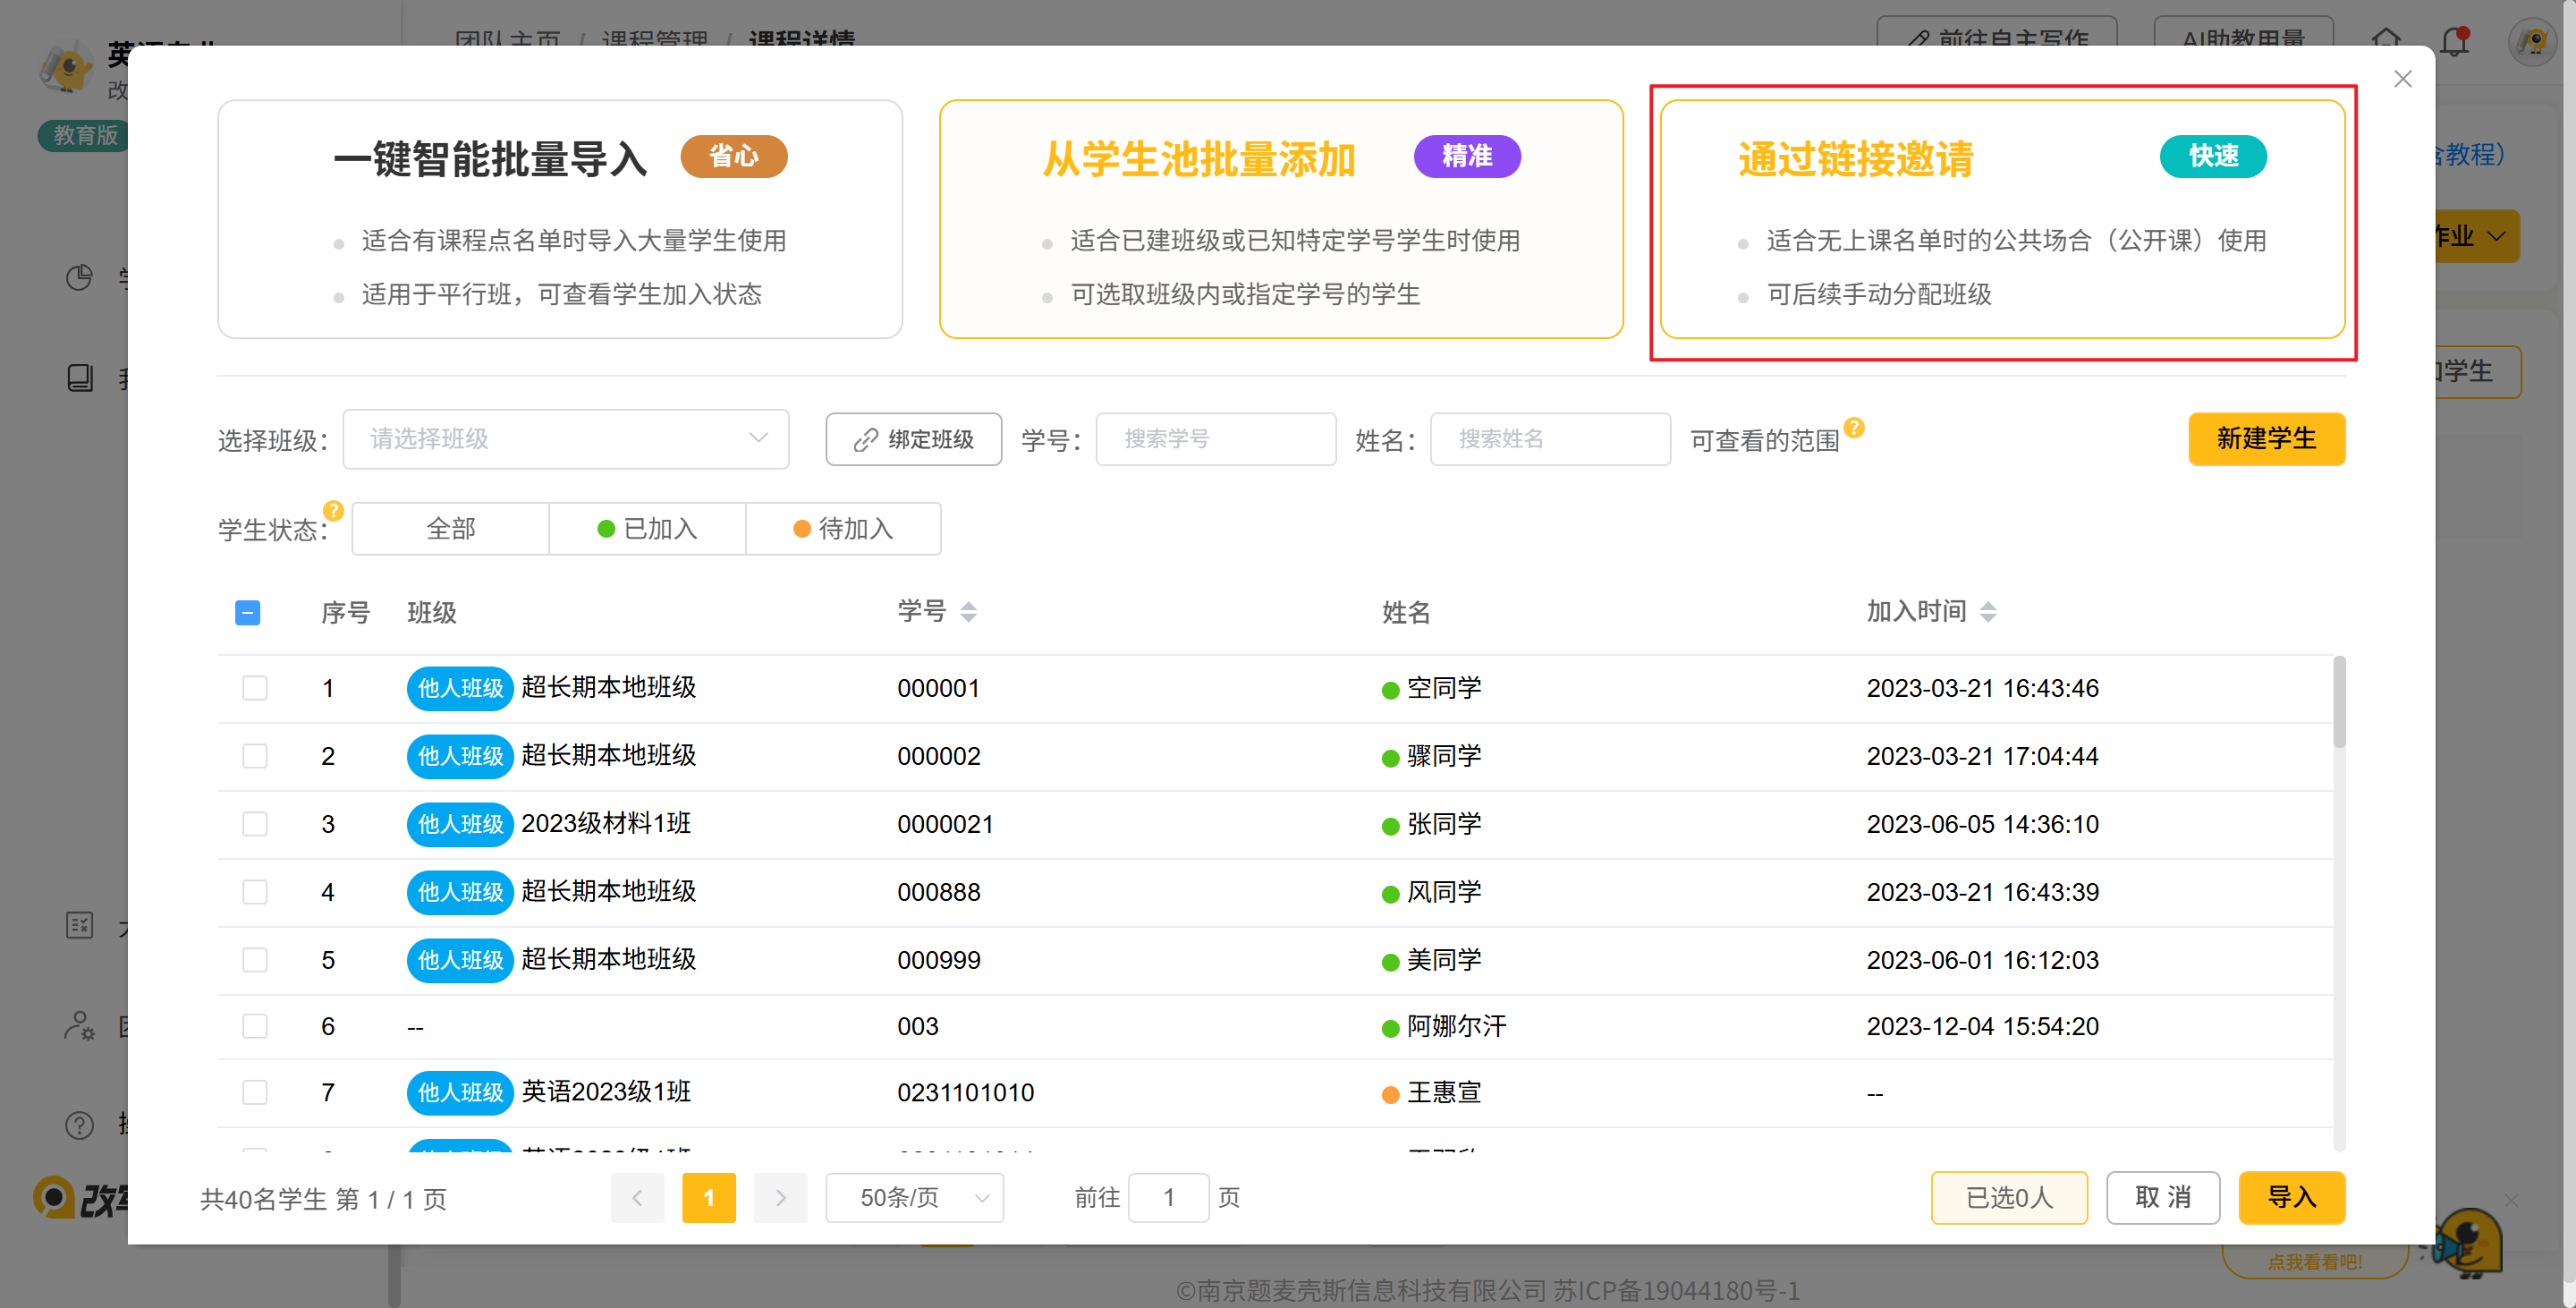Click the help icon beside 可查看的范围
2576x1308 pixels.
pyautogui.click(x=1854, y=428)
